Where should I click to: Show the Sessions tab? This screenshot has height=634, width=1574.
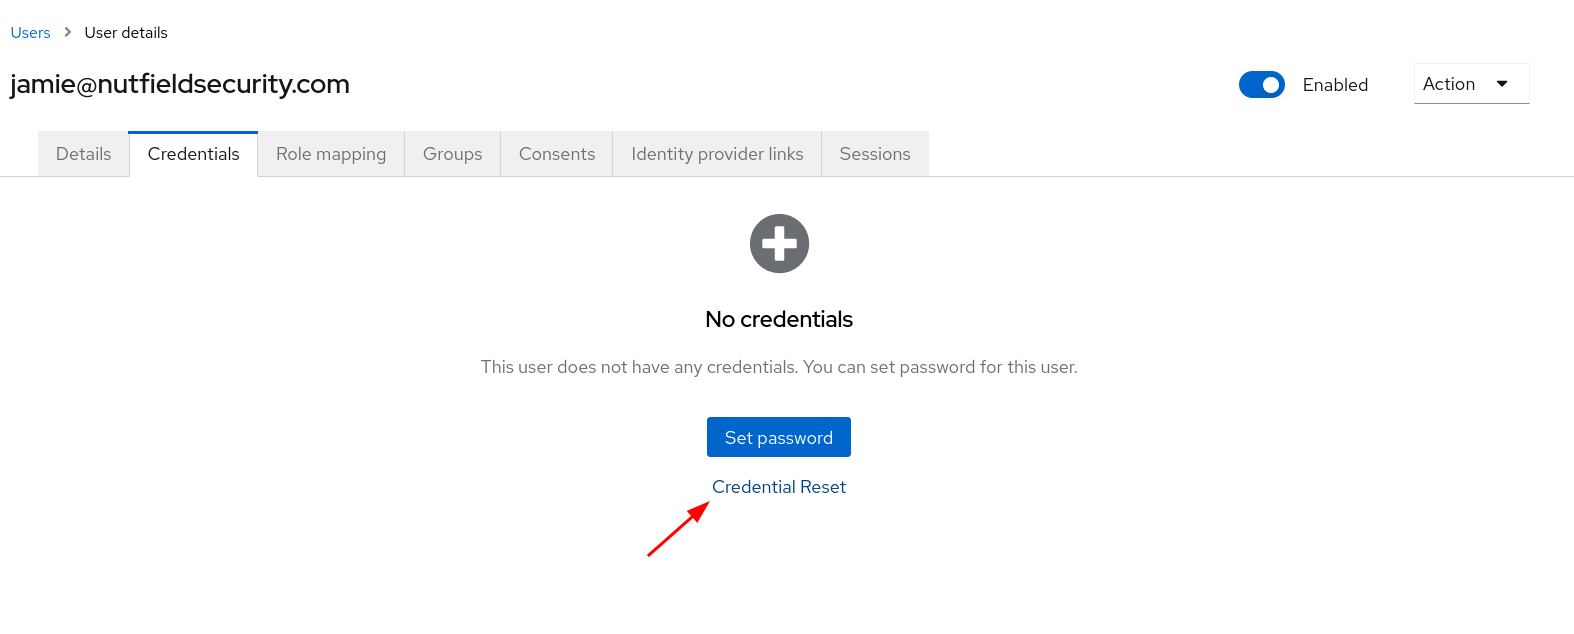pos(875,154)
